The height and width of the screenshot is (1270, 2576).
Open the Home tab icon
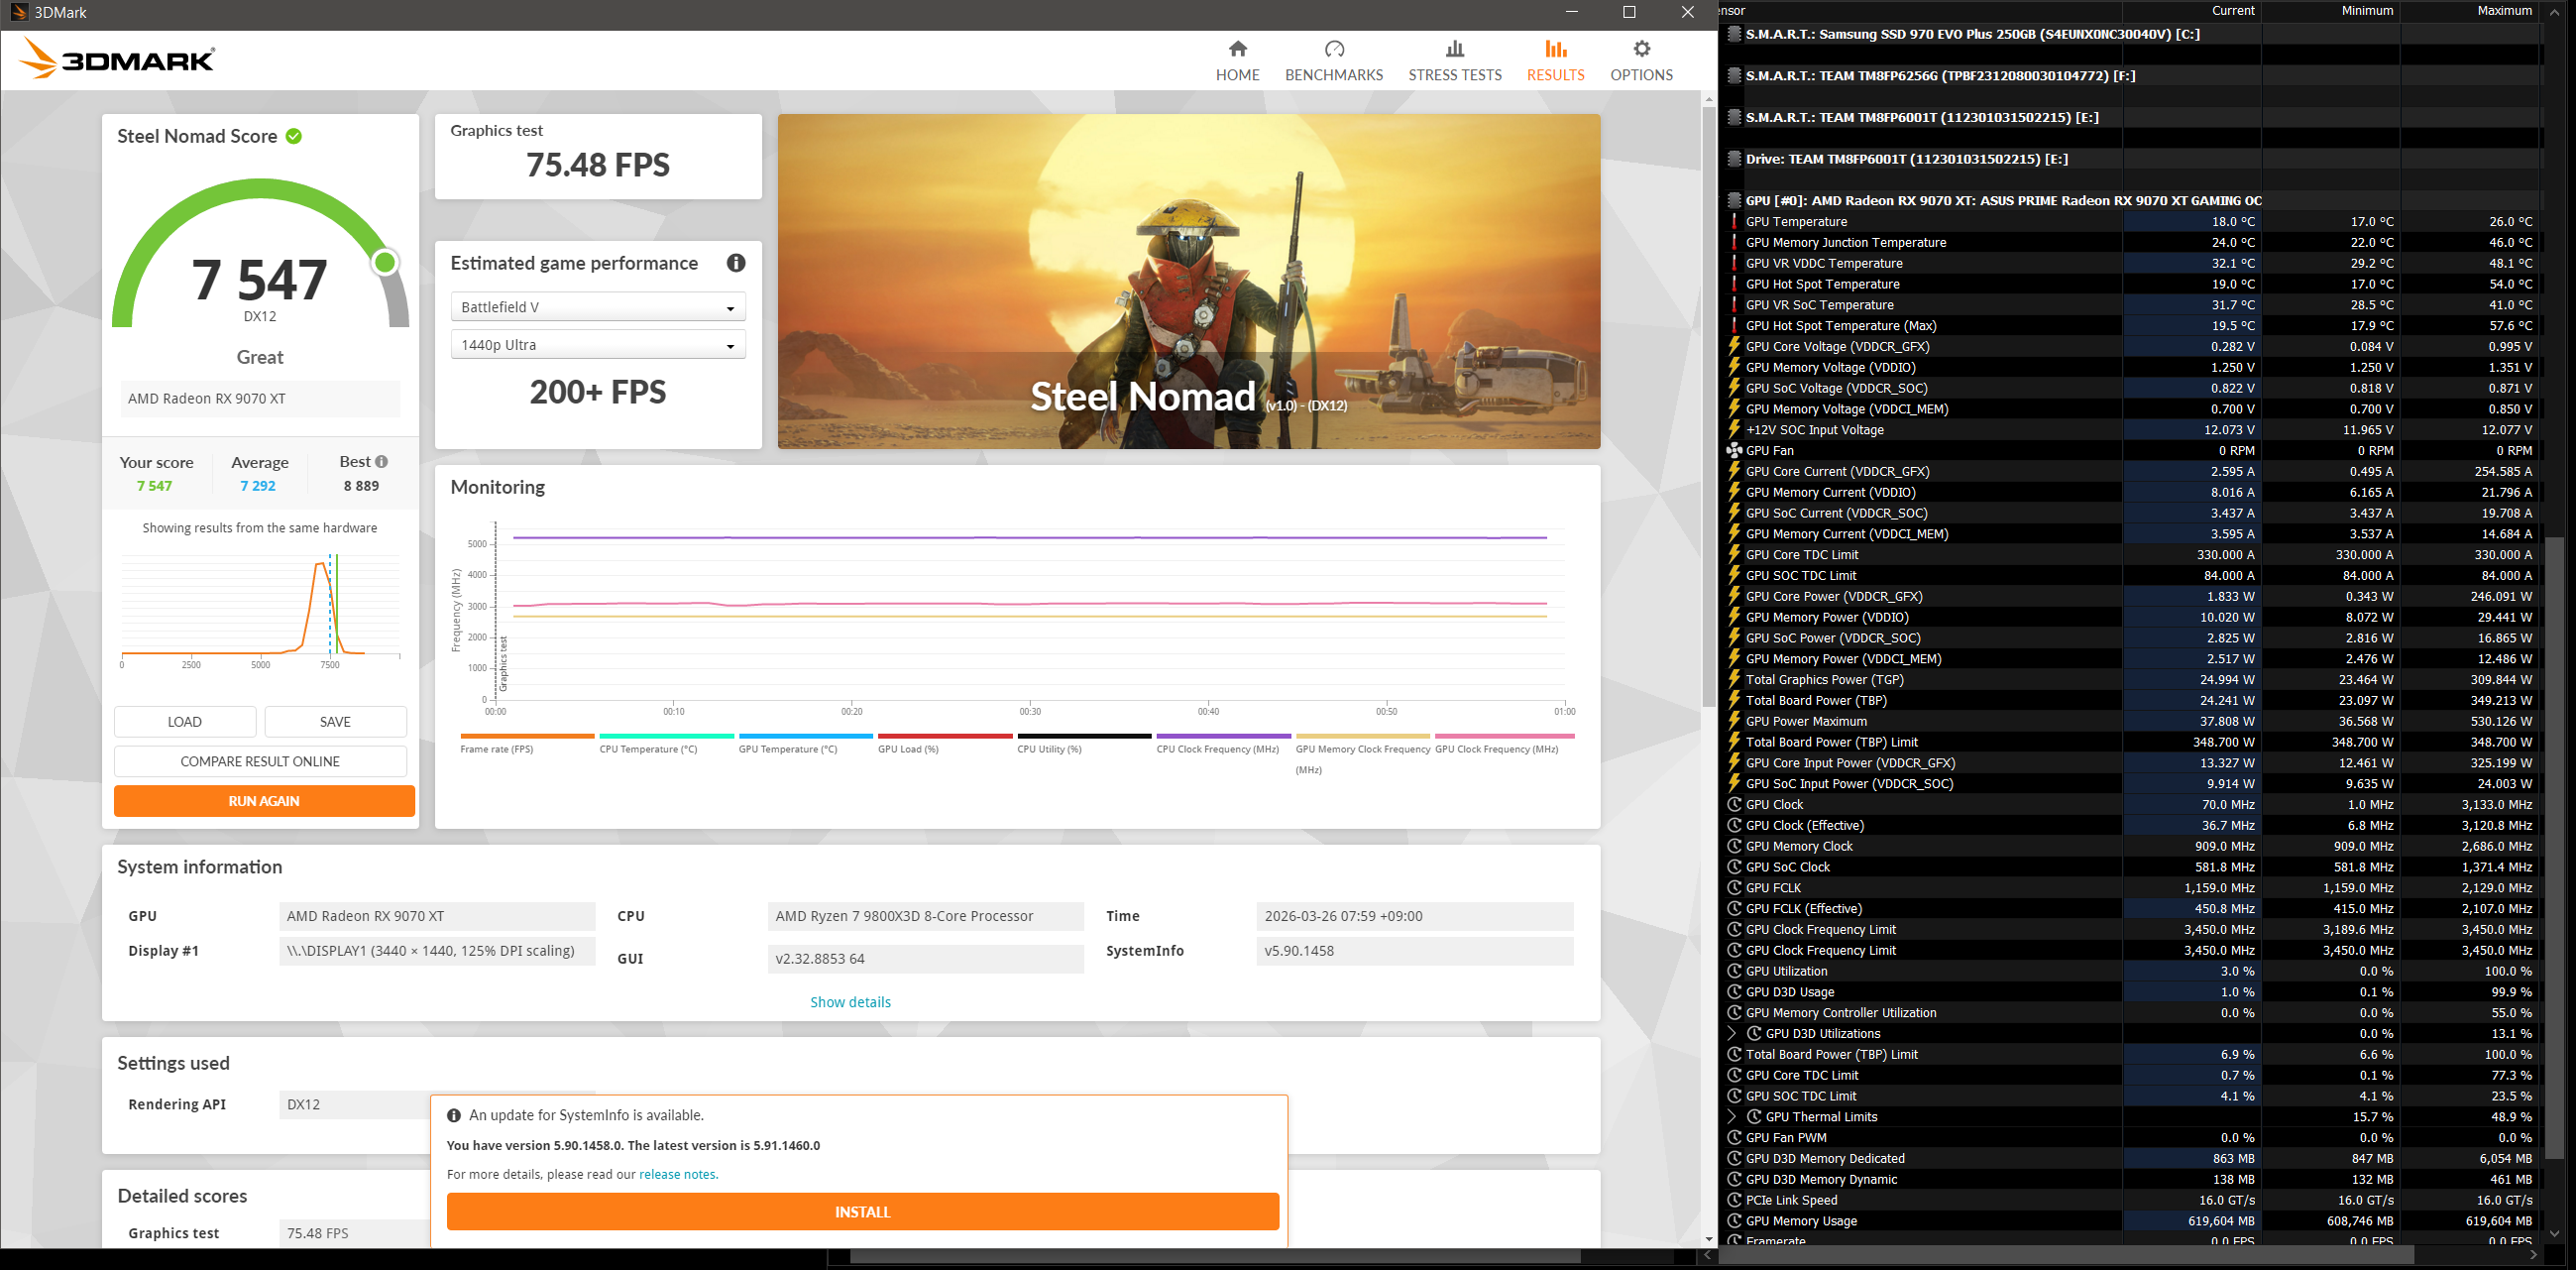coord(1237,49)
